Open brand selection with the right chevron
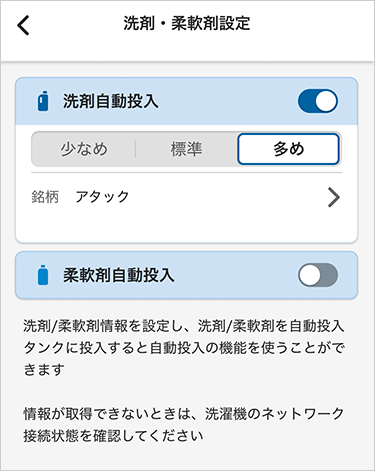 click(334, 197)
